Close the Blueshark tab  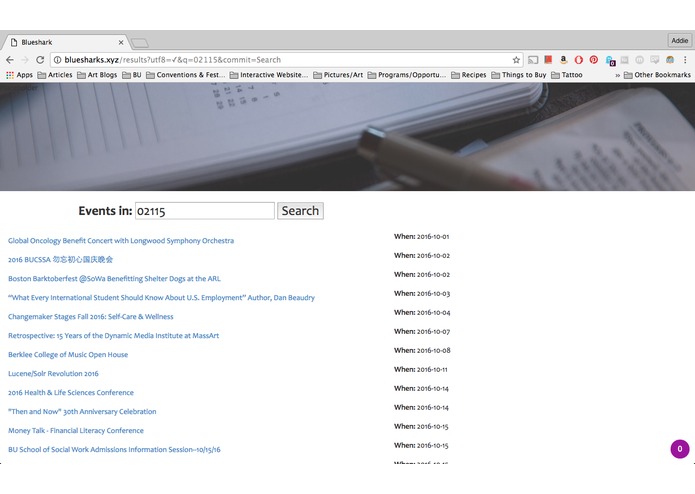[121, 43]
